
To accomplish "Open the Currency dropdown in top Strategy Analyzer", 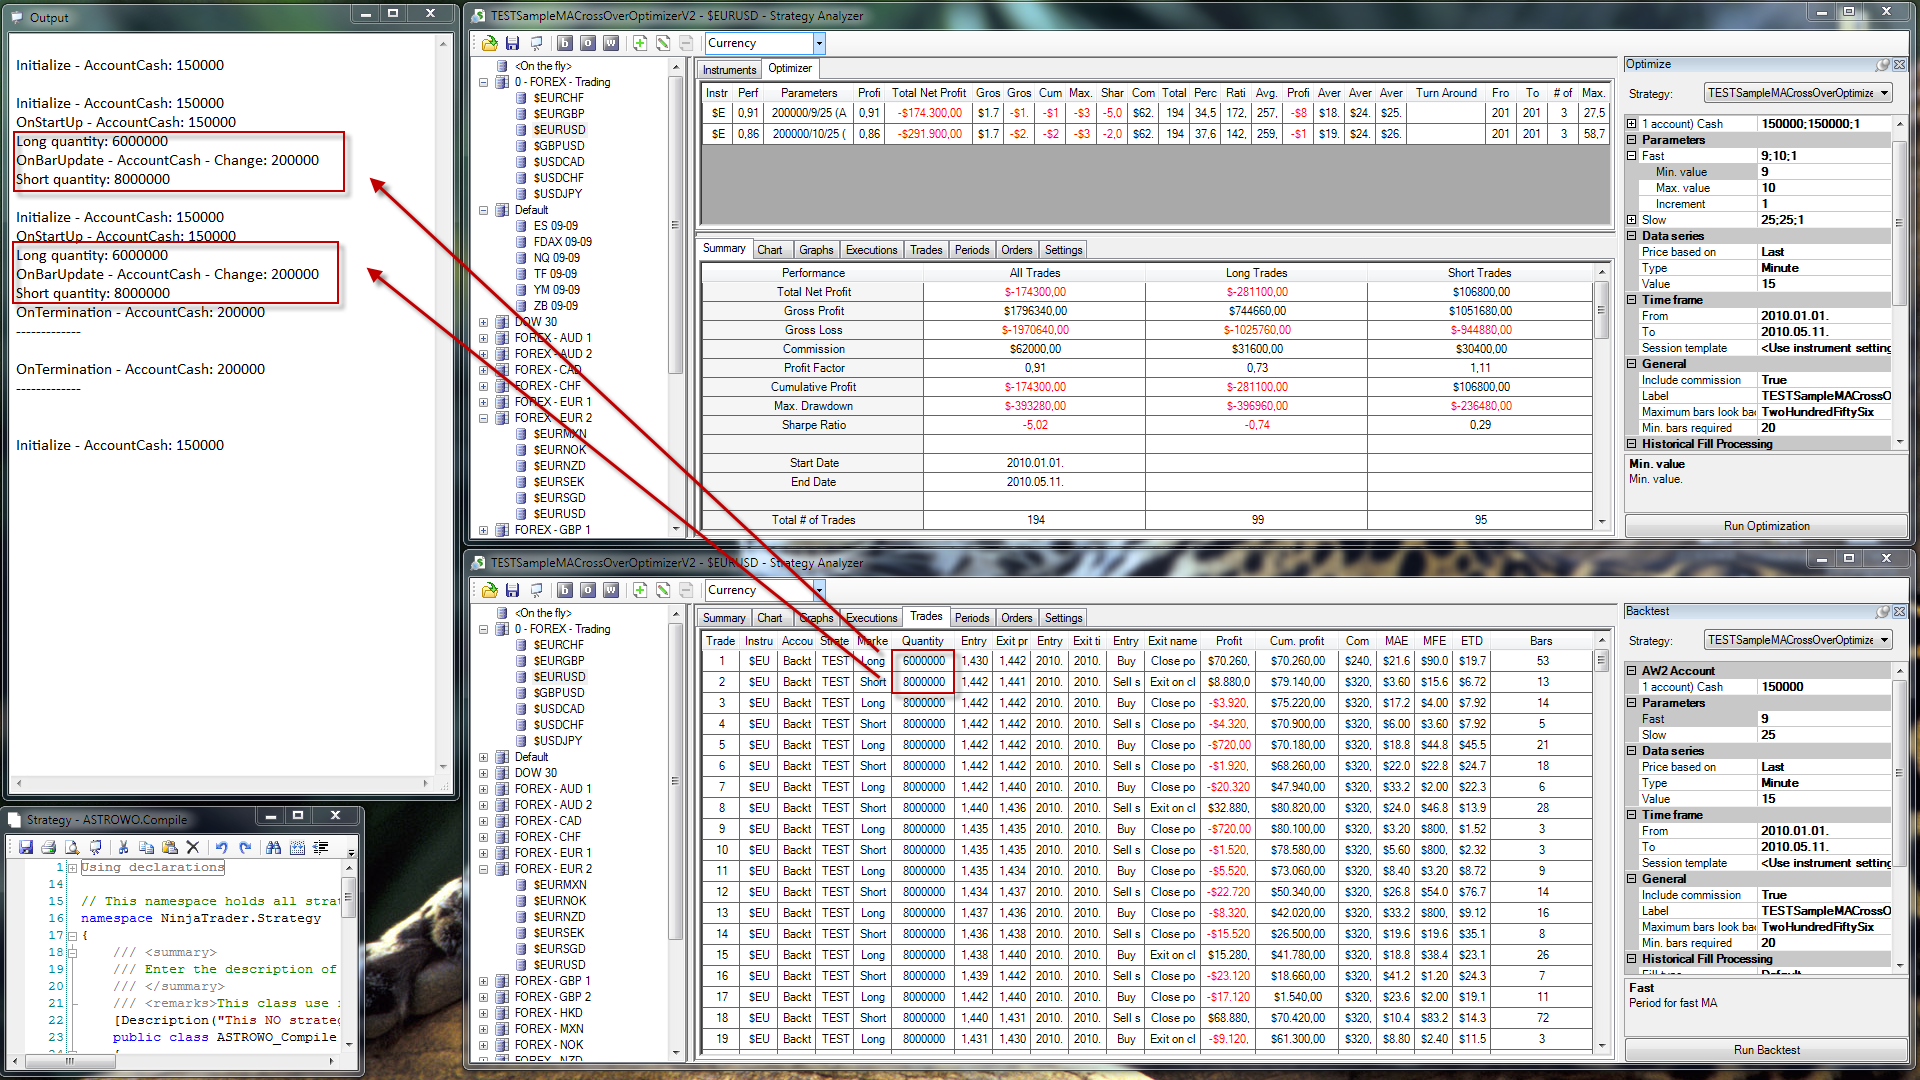I will point(819,43).
